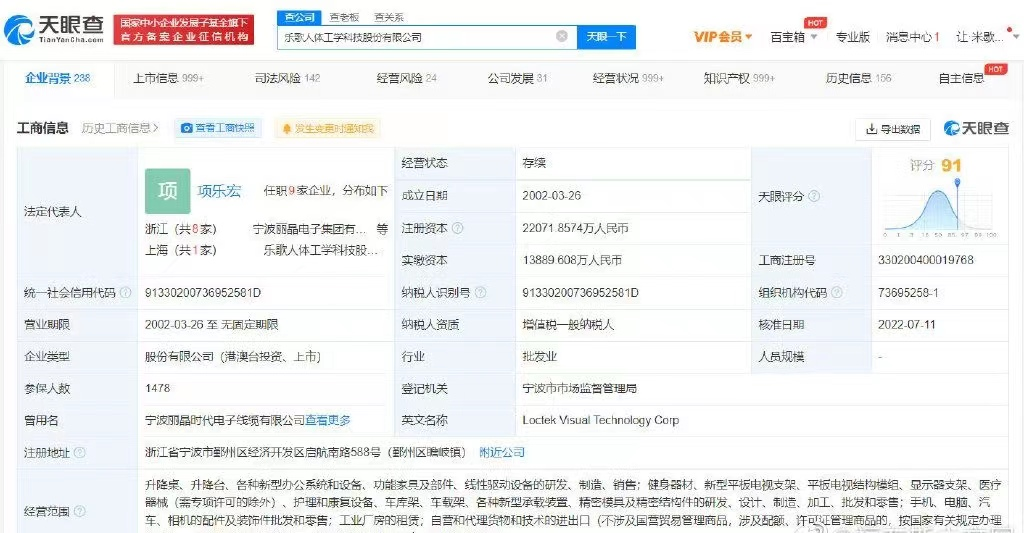This screenshot has height=533, width=1024.
Task: Open 项乐宏 legal representative profile
Action: (219, 191)
